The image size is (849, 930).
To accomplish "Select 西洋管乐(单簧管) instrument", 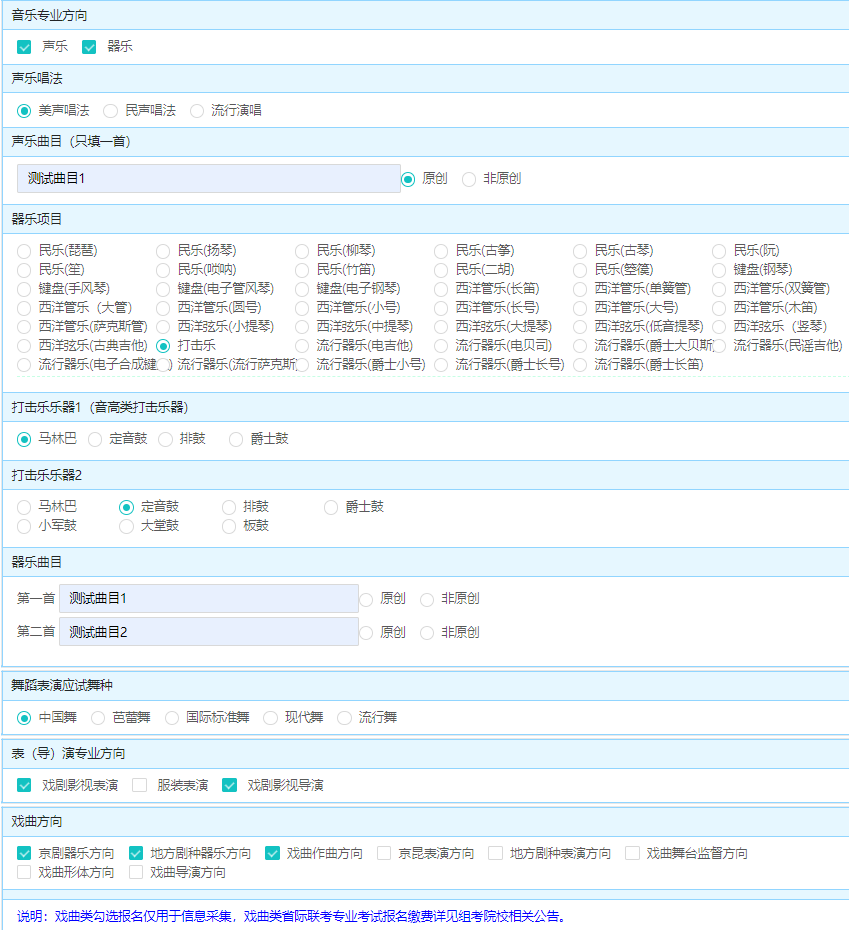I will [x=580, y=289].
